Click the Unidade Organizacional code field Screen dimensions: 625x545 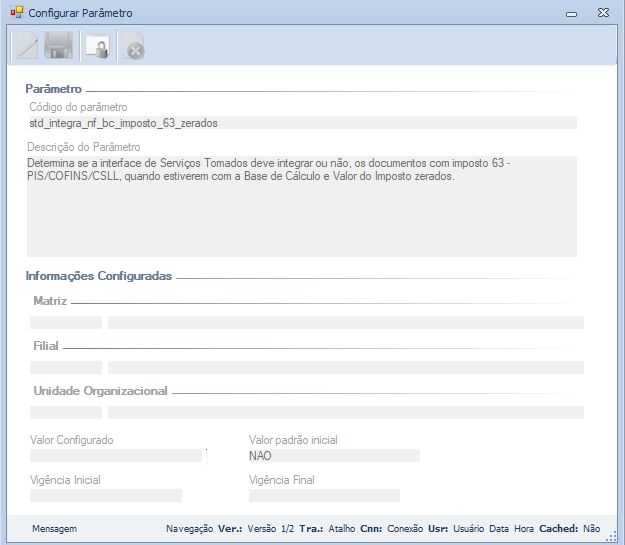click(66, 413)
